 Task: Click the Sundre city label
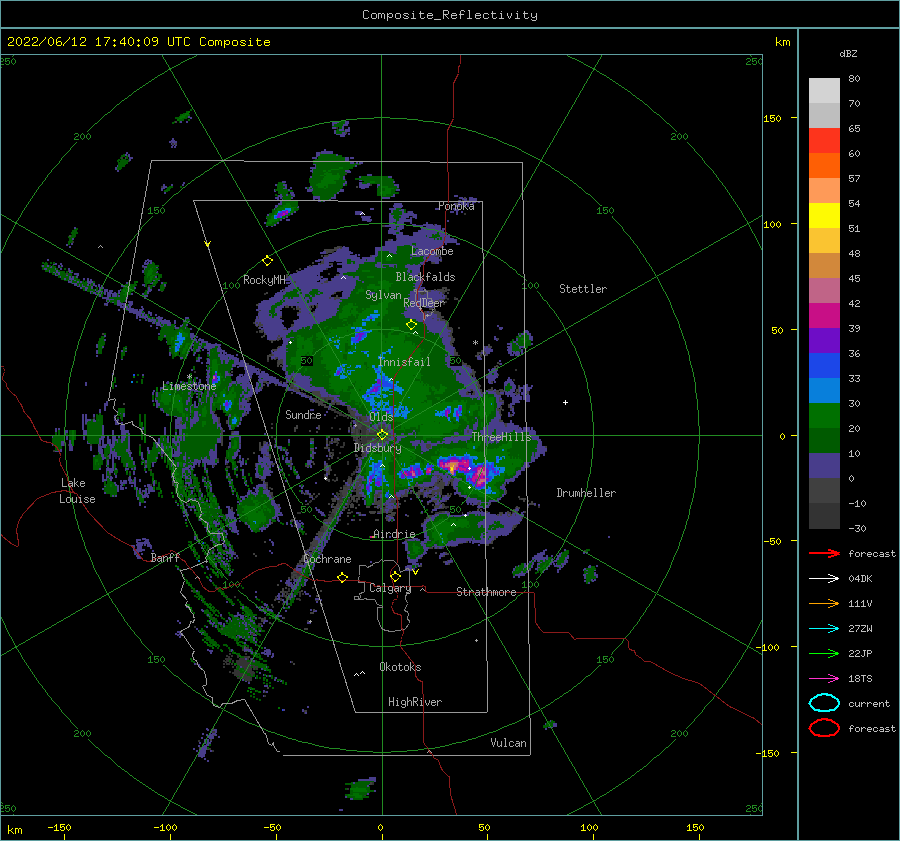pyautogui.click(x=303, y=414)
